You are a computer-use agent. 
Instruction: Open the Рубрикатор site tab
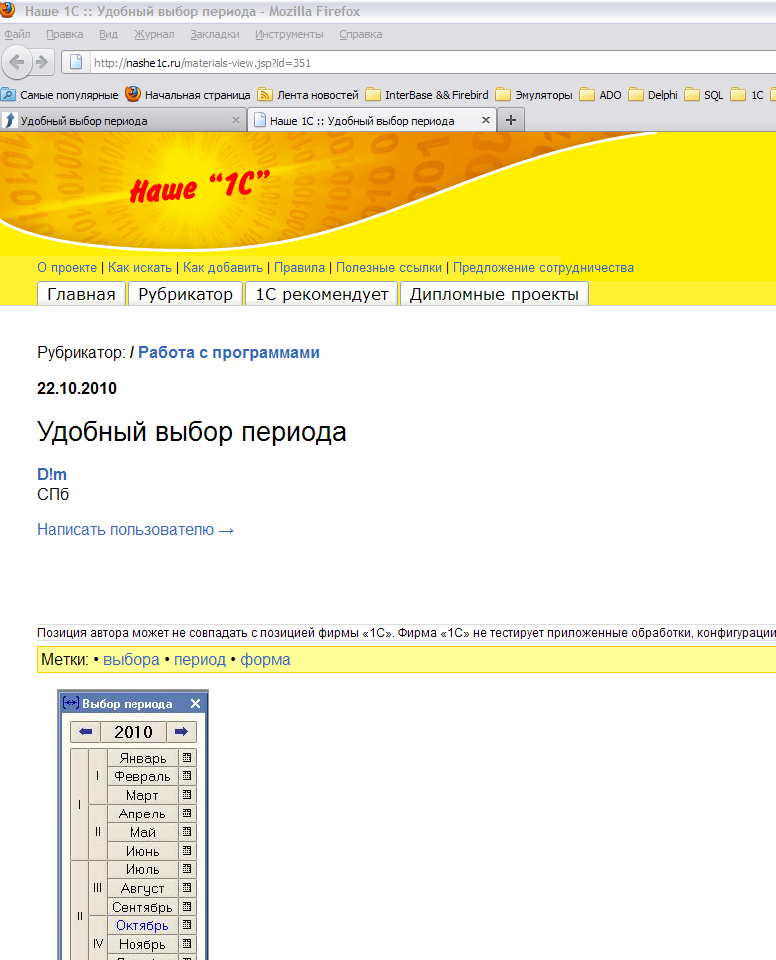(x=186, y=294)
